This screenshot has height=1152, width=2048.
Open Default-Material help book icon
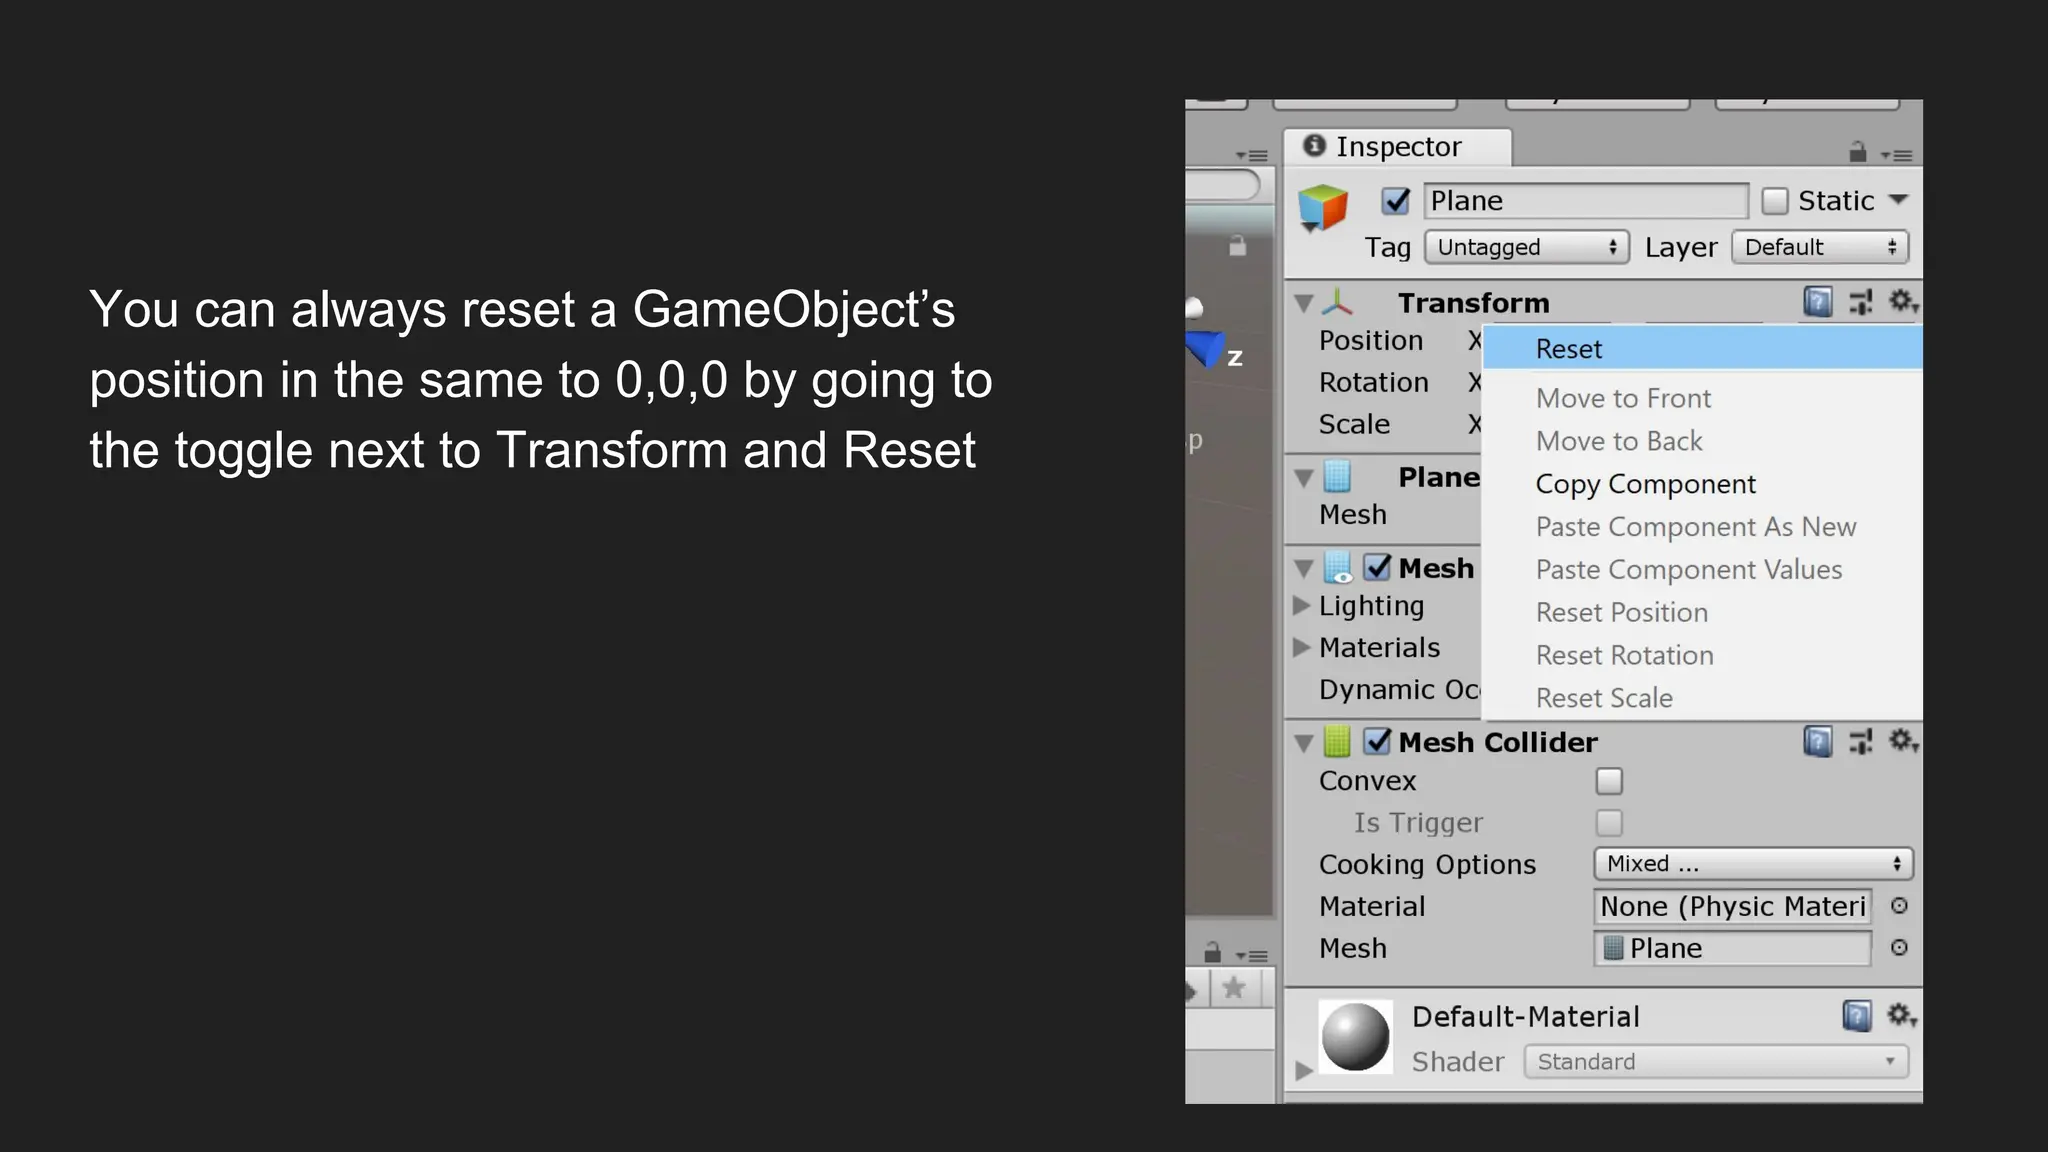[1857, 1016]
